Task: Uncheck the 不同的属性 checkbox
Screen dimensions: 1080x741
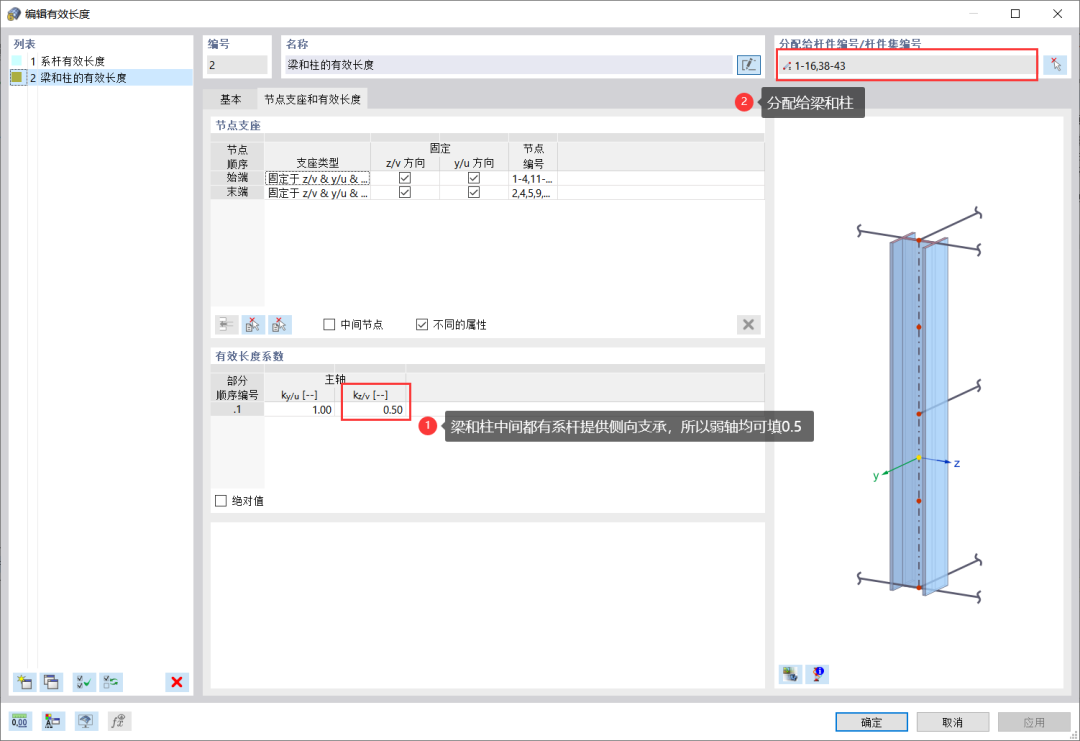Action: click(x=422, y=324)
